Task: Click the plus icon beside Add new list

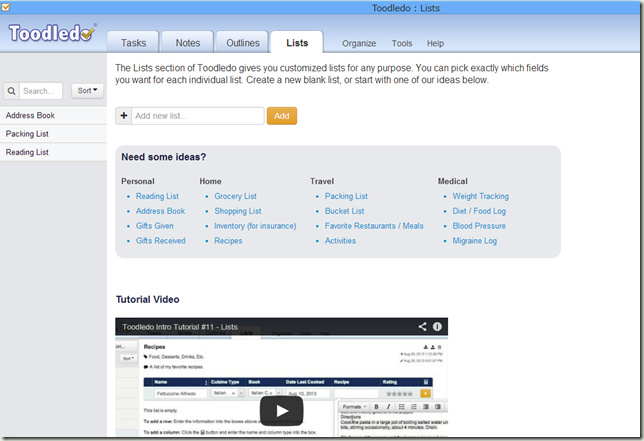Action: (x=124, y=116)
